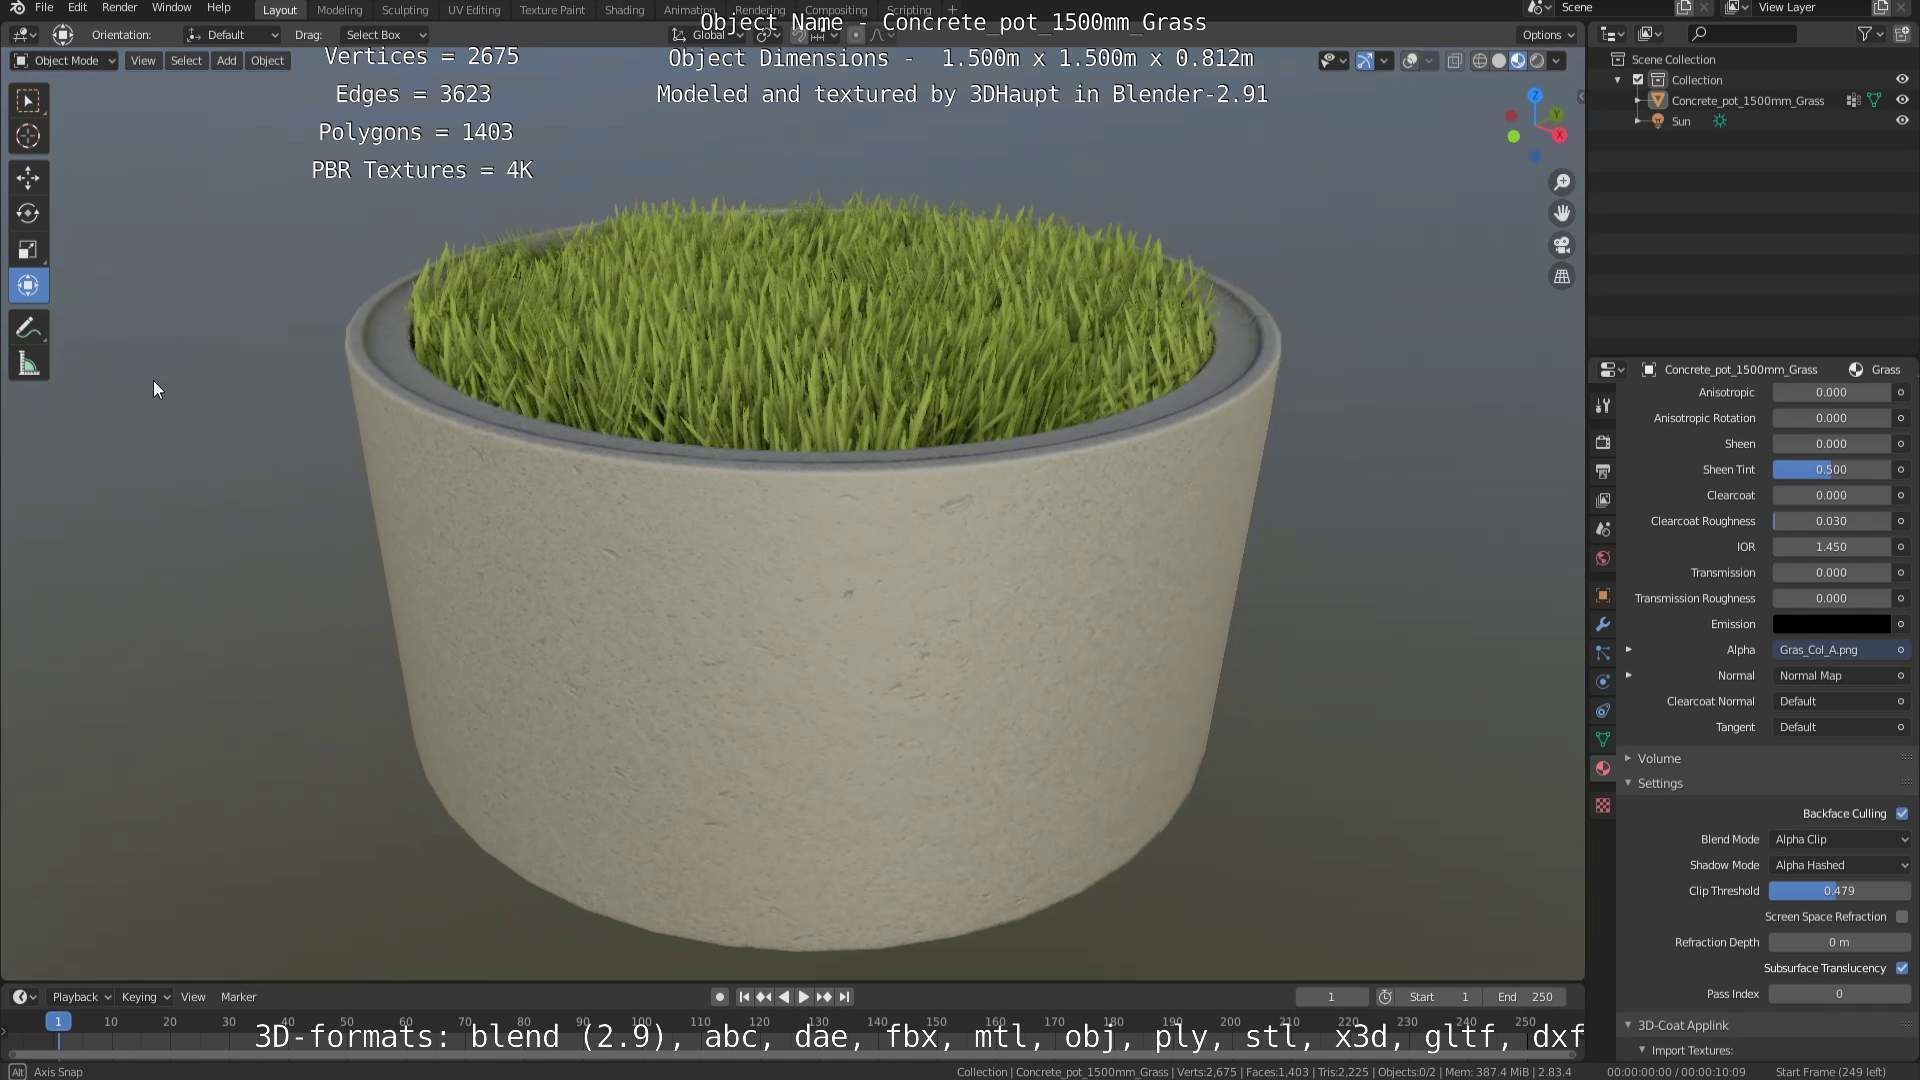Screen dimensions: 1920x1080
Task: Switch to the UV Editing workspace tab
Action: [x=473, y=10]
